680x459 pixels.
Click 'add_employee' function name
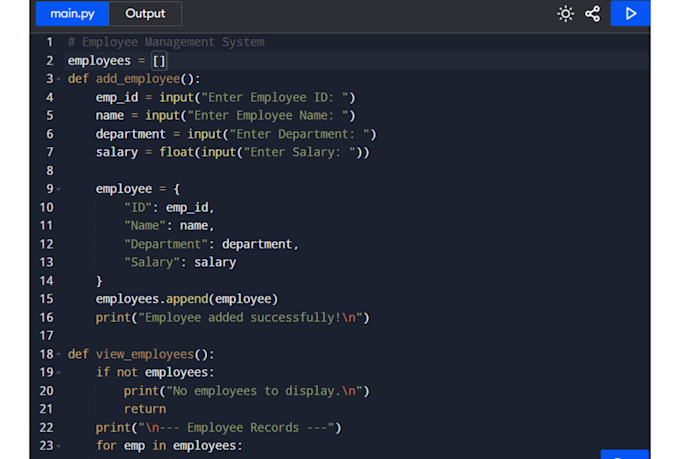point(138,79)
